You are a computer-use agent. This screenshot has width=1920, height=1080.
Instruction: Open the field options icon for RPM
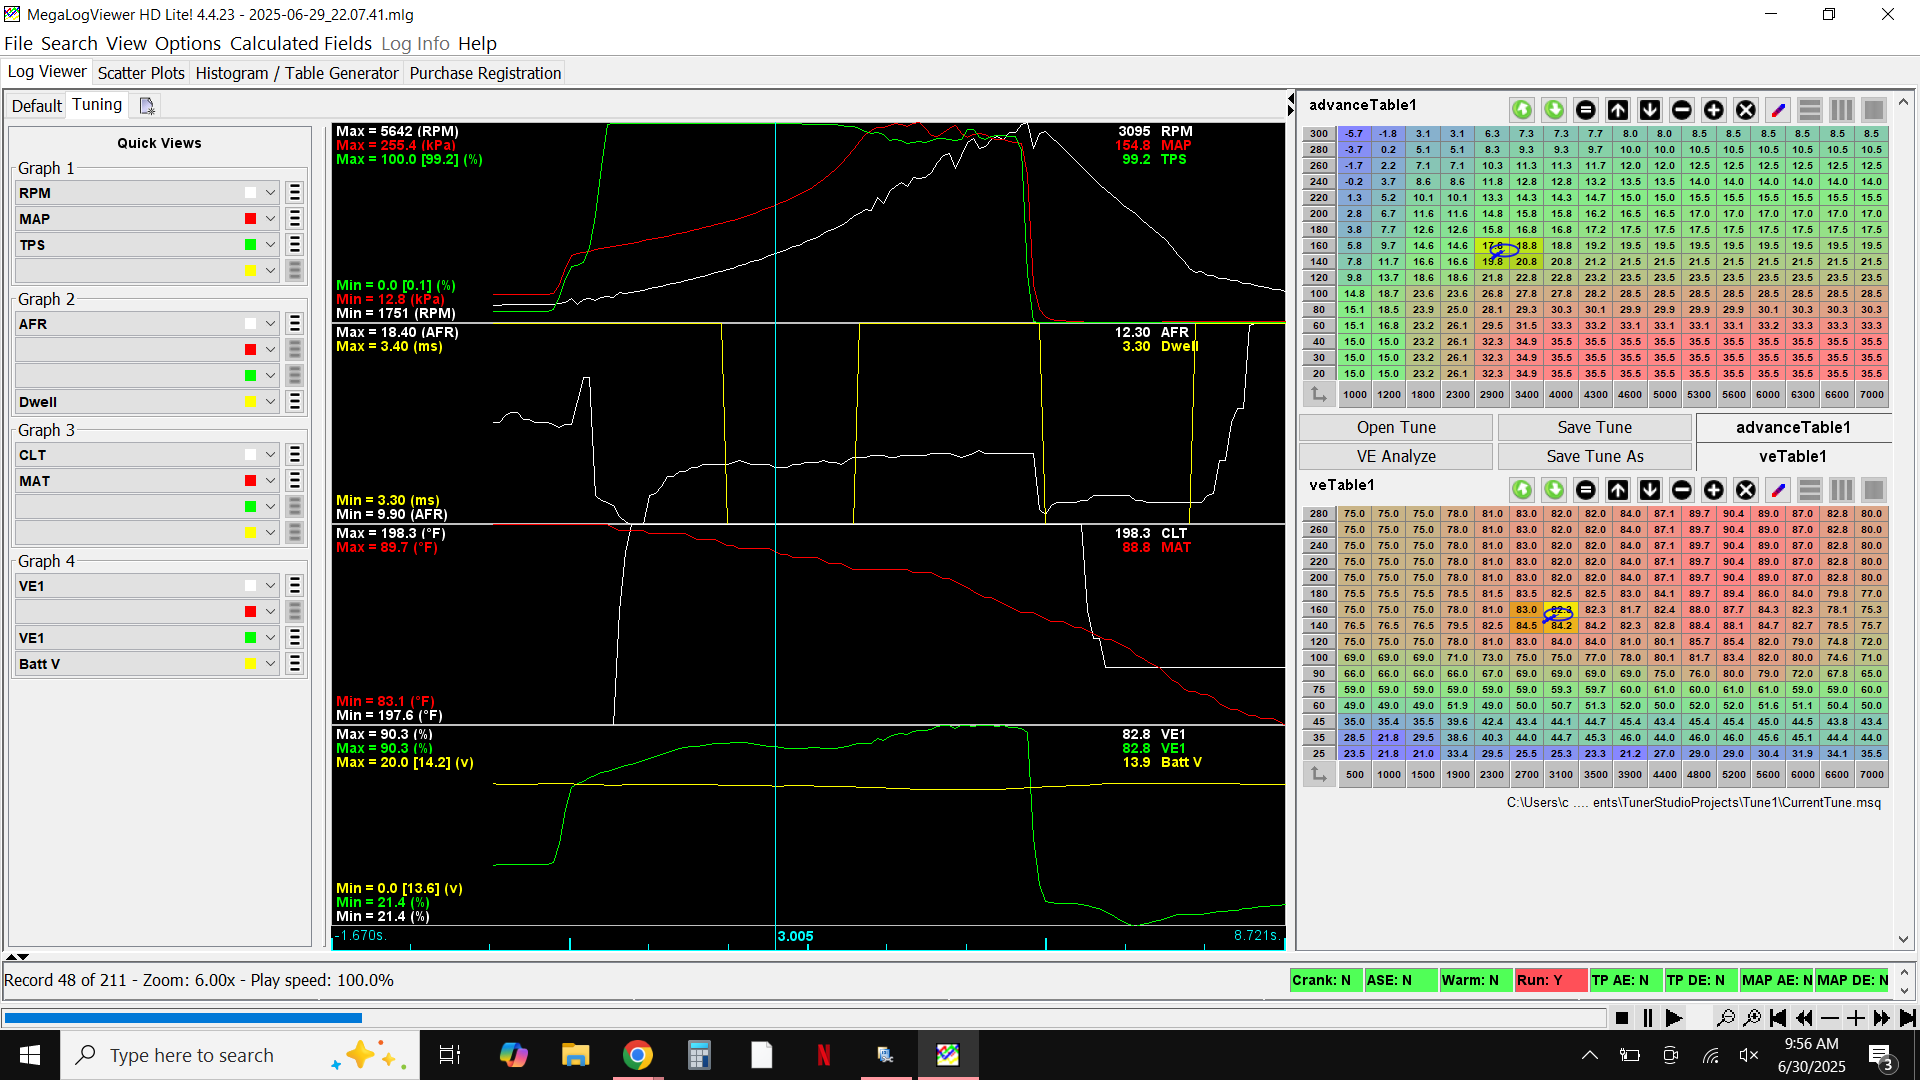(x=294, y=193)
